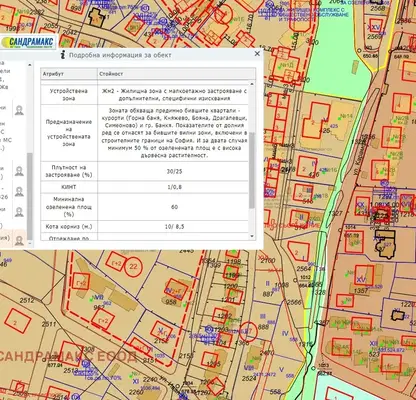This screenshot has height=400, width=416.
Task: Click the left list's scroll down arrow
Action: coord(30,243)
